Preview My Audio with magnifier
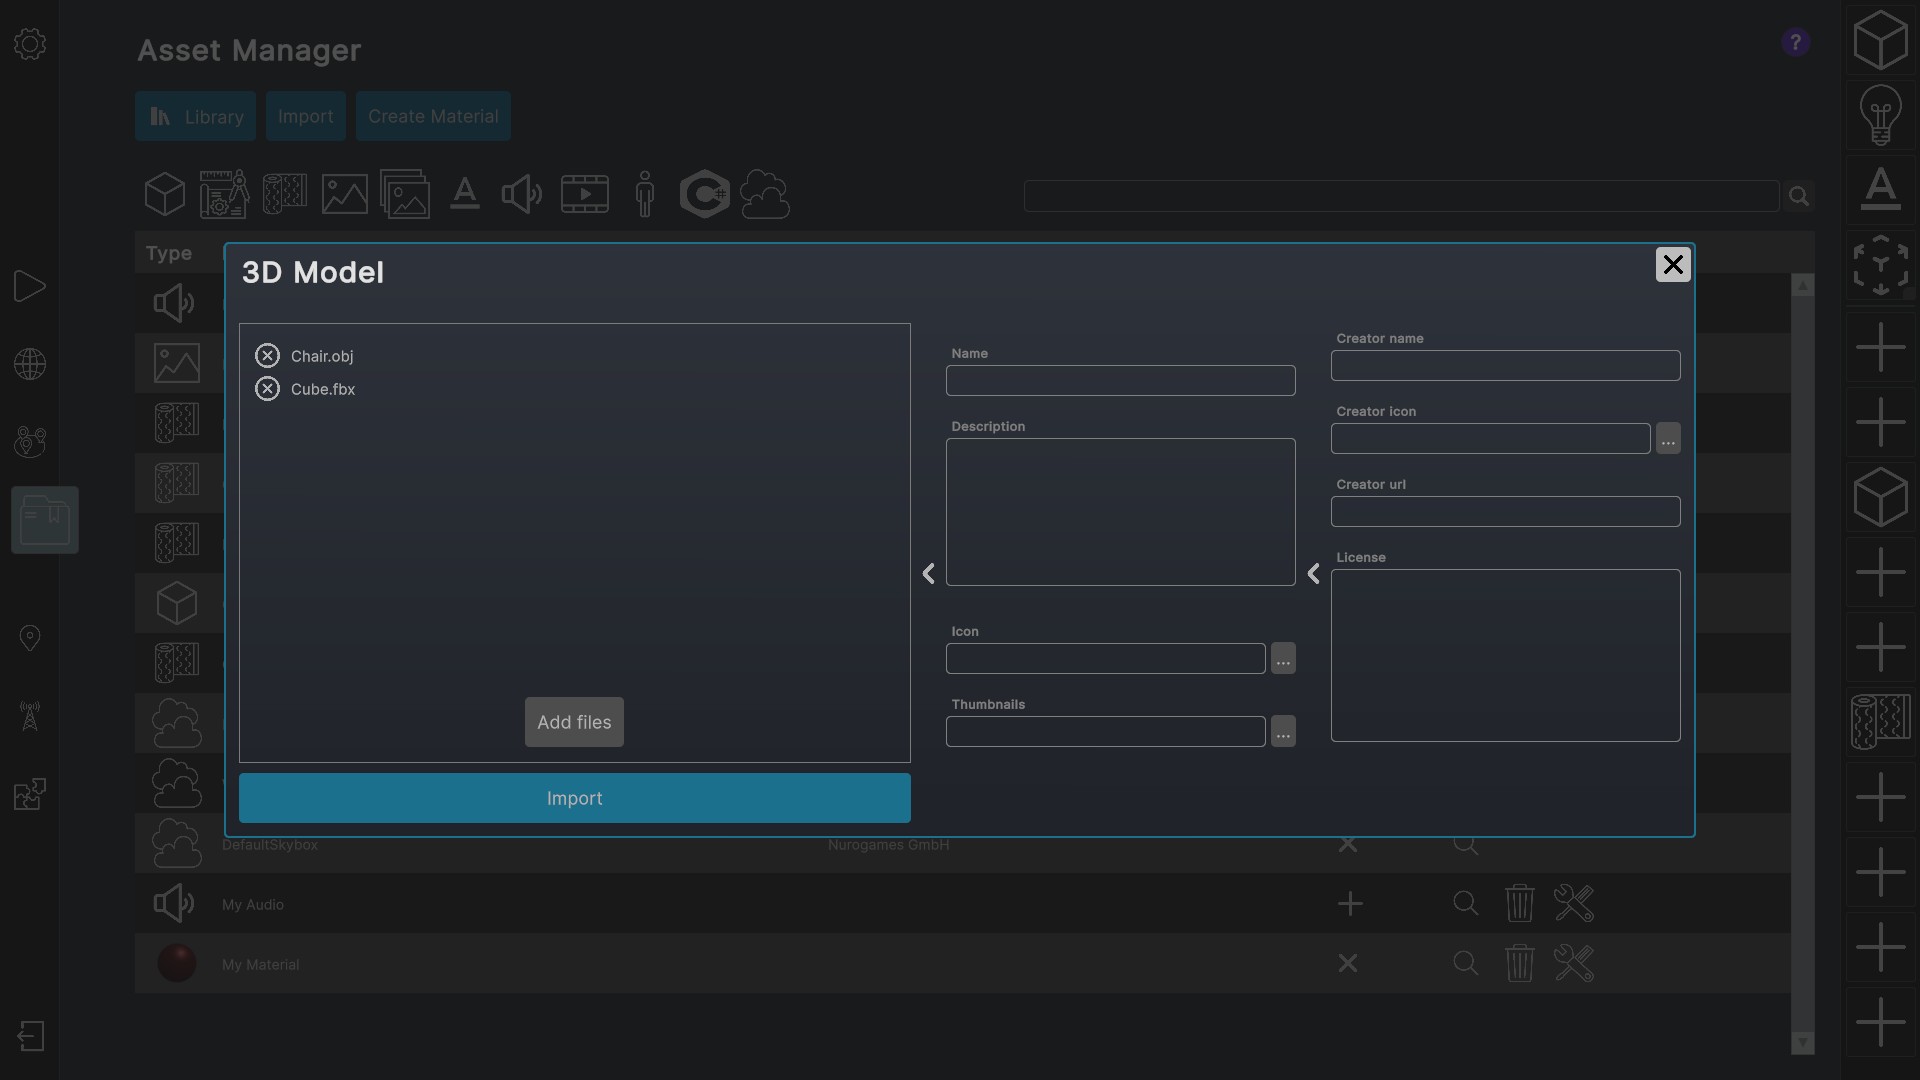 (1466, 904)
